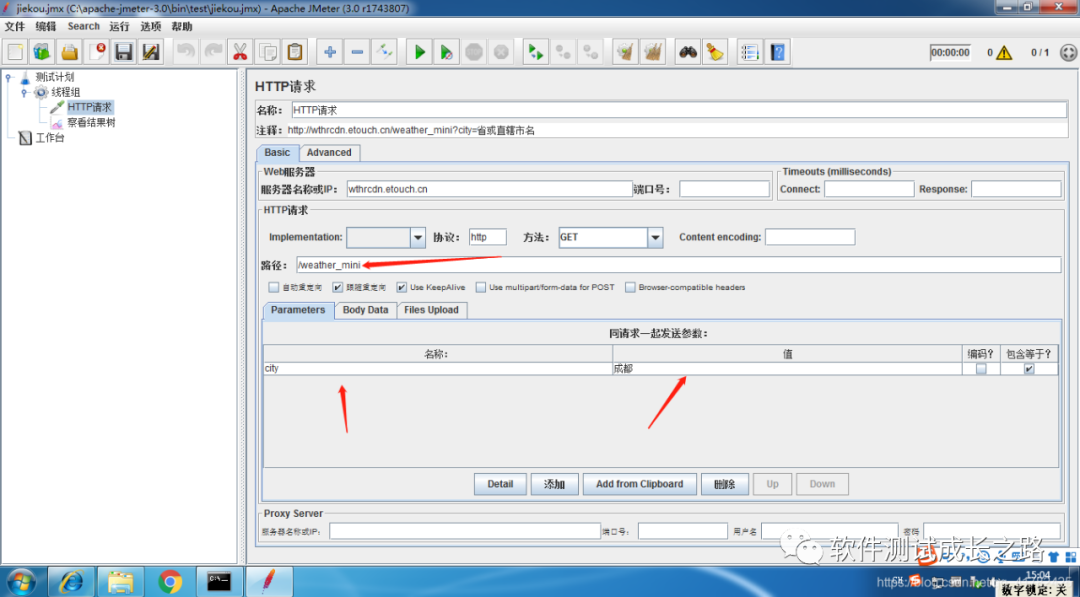The width and height of the screenshot is (1080, 597).
Task: Open Chrome from the Windows taskbar
Action: [170, 582]
